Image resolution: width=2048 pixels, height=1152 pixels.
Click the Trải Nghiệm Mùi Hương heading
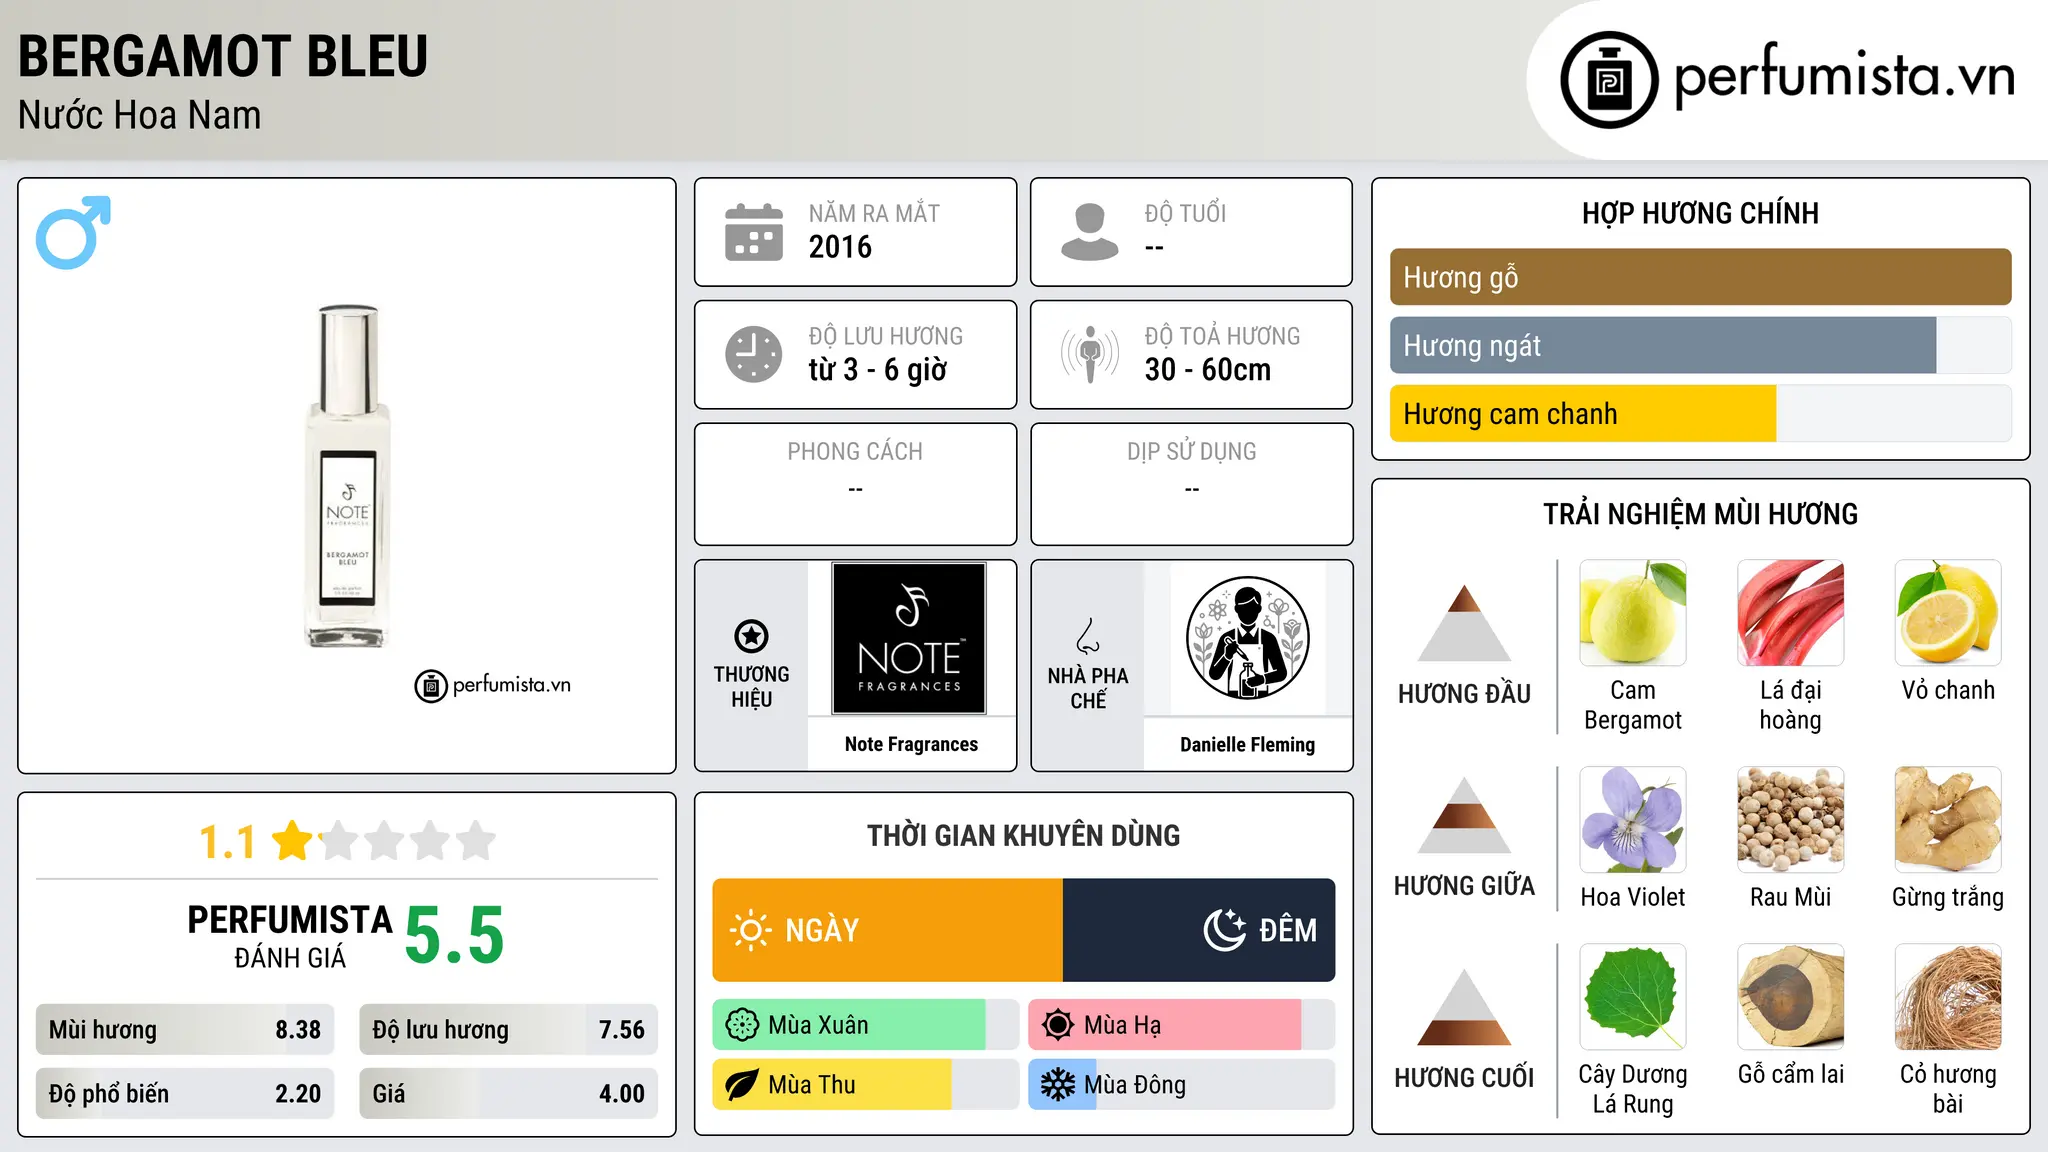(x=1700, y=514)
